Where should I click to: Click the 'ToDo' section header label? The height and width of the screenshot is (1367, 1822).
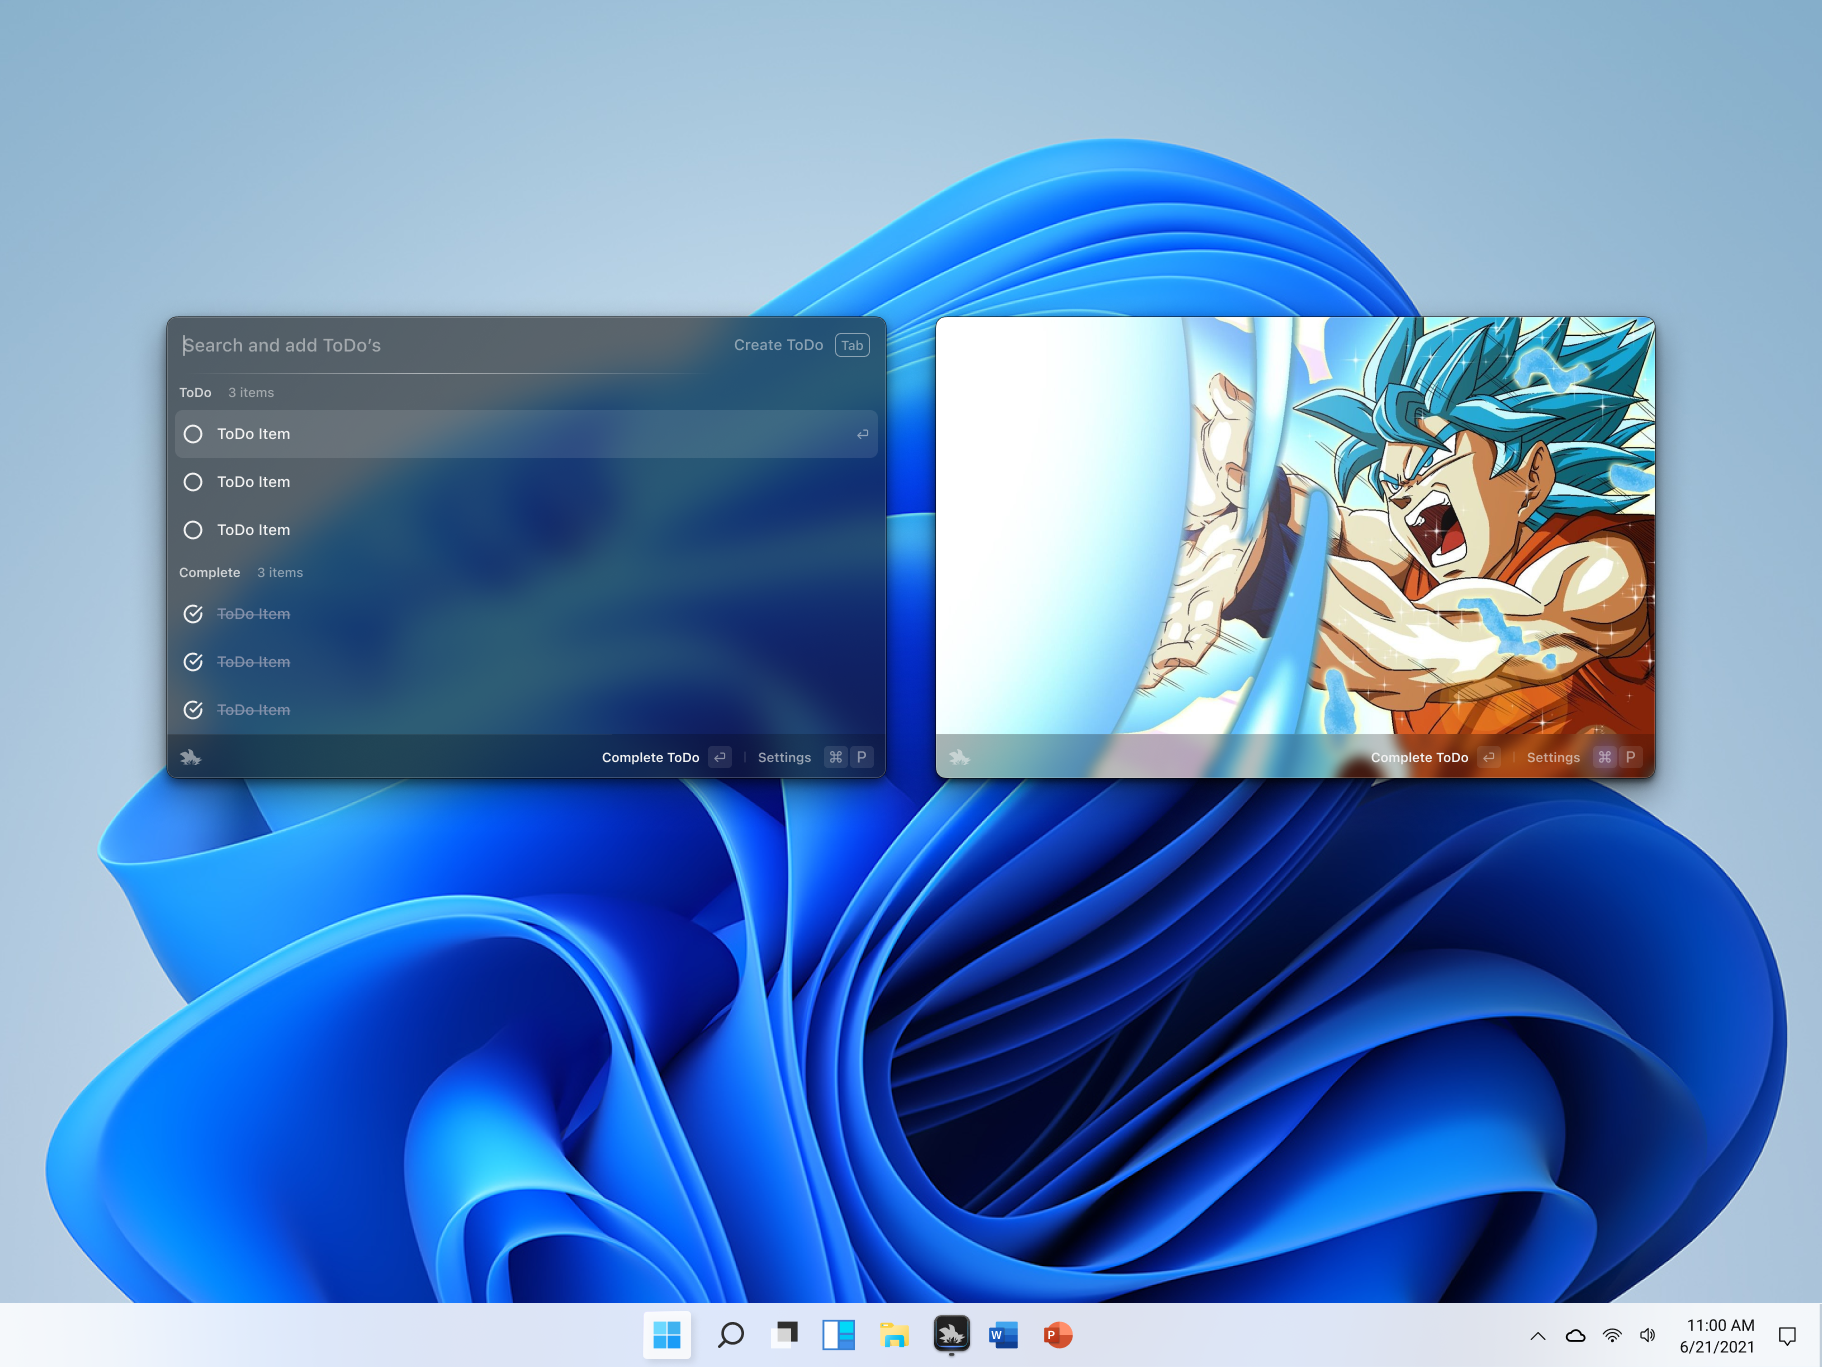pyautogui.click(x=195, y=393)
